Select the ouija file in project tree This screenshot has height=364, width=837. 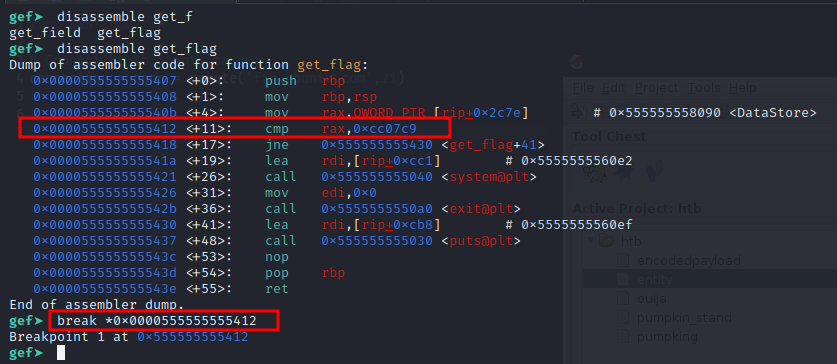[652, 298]
